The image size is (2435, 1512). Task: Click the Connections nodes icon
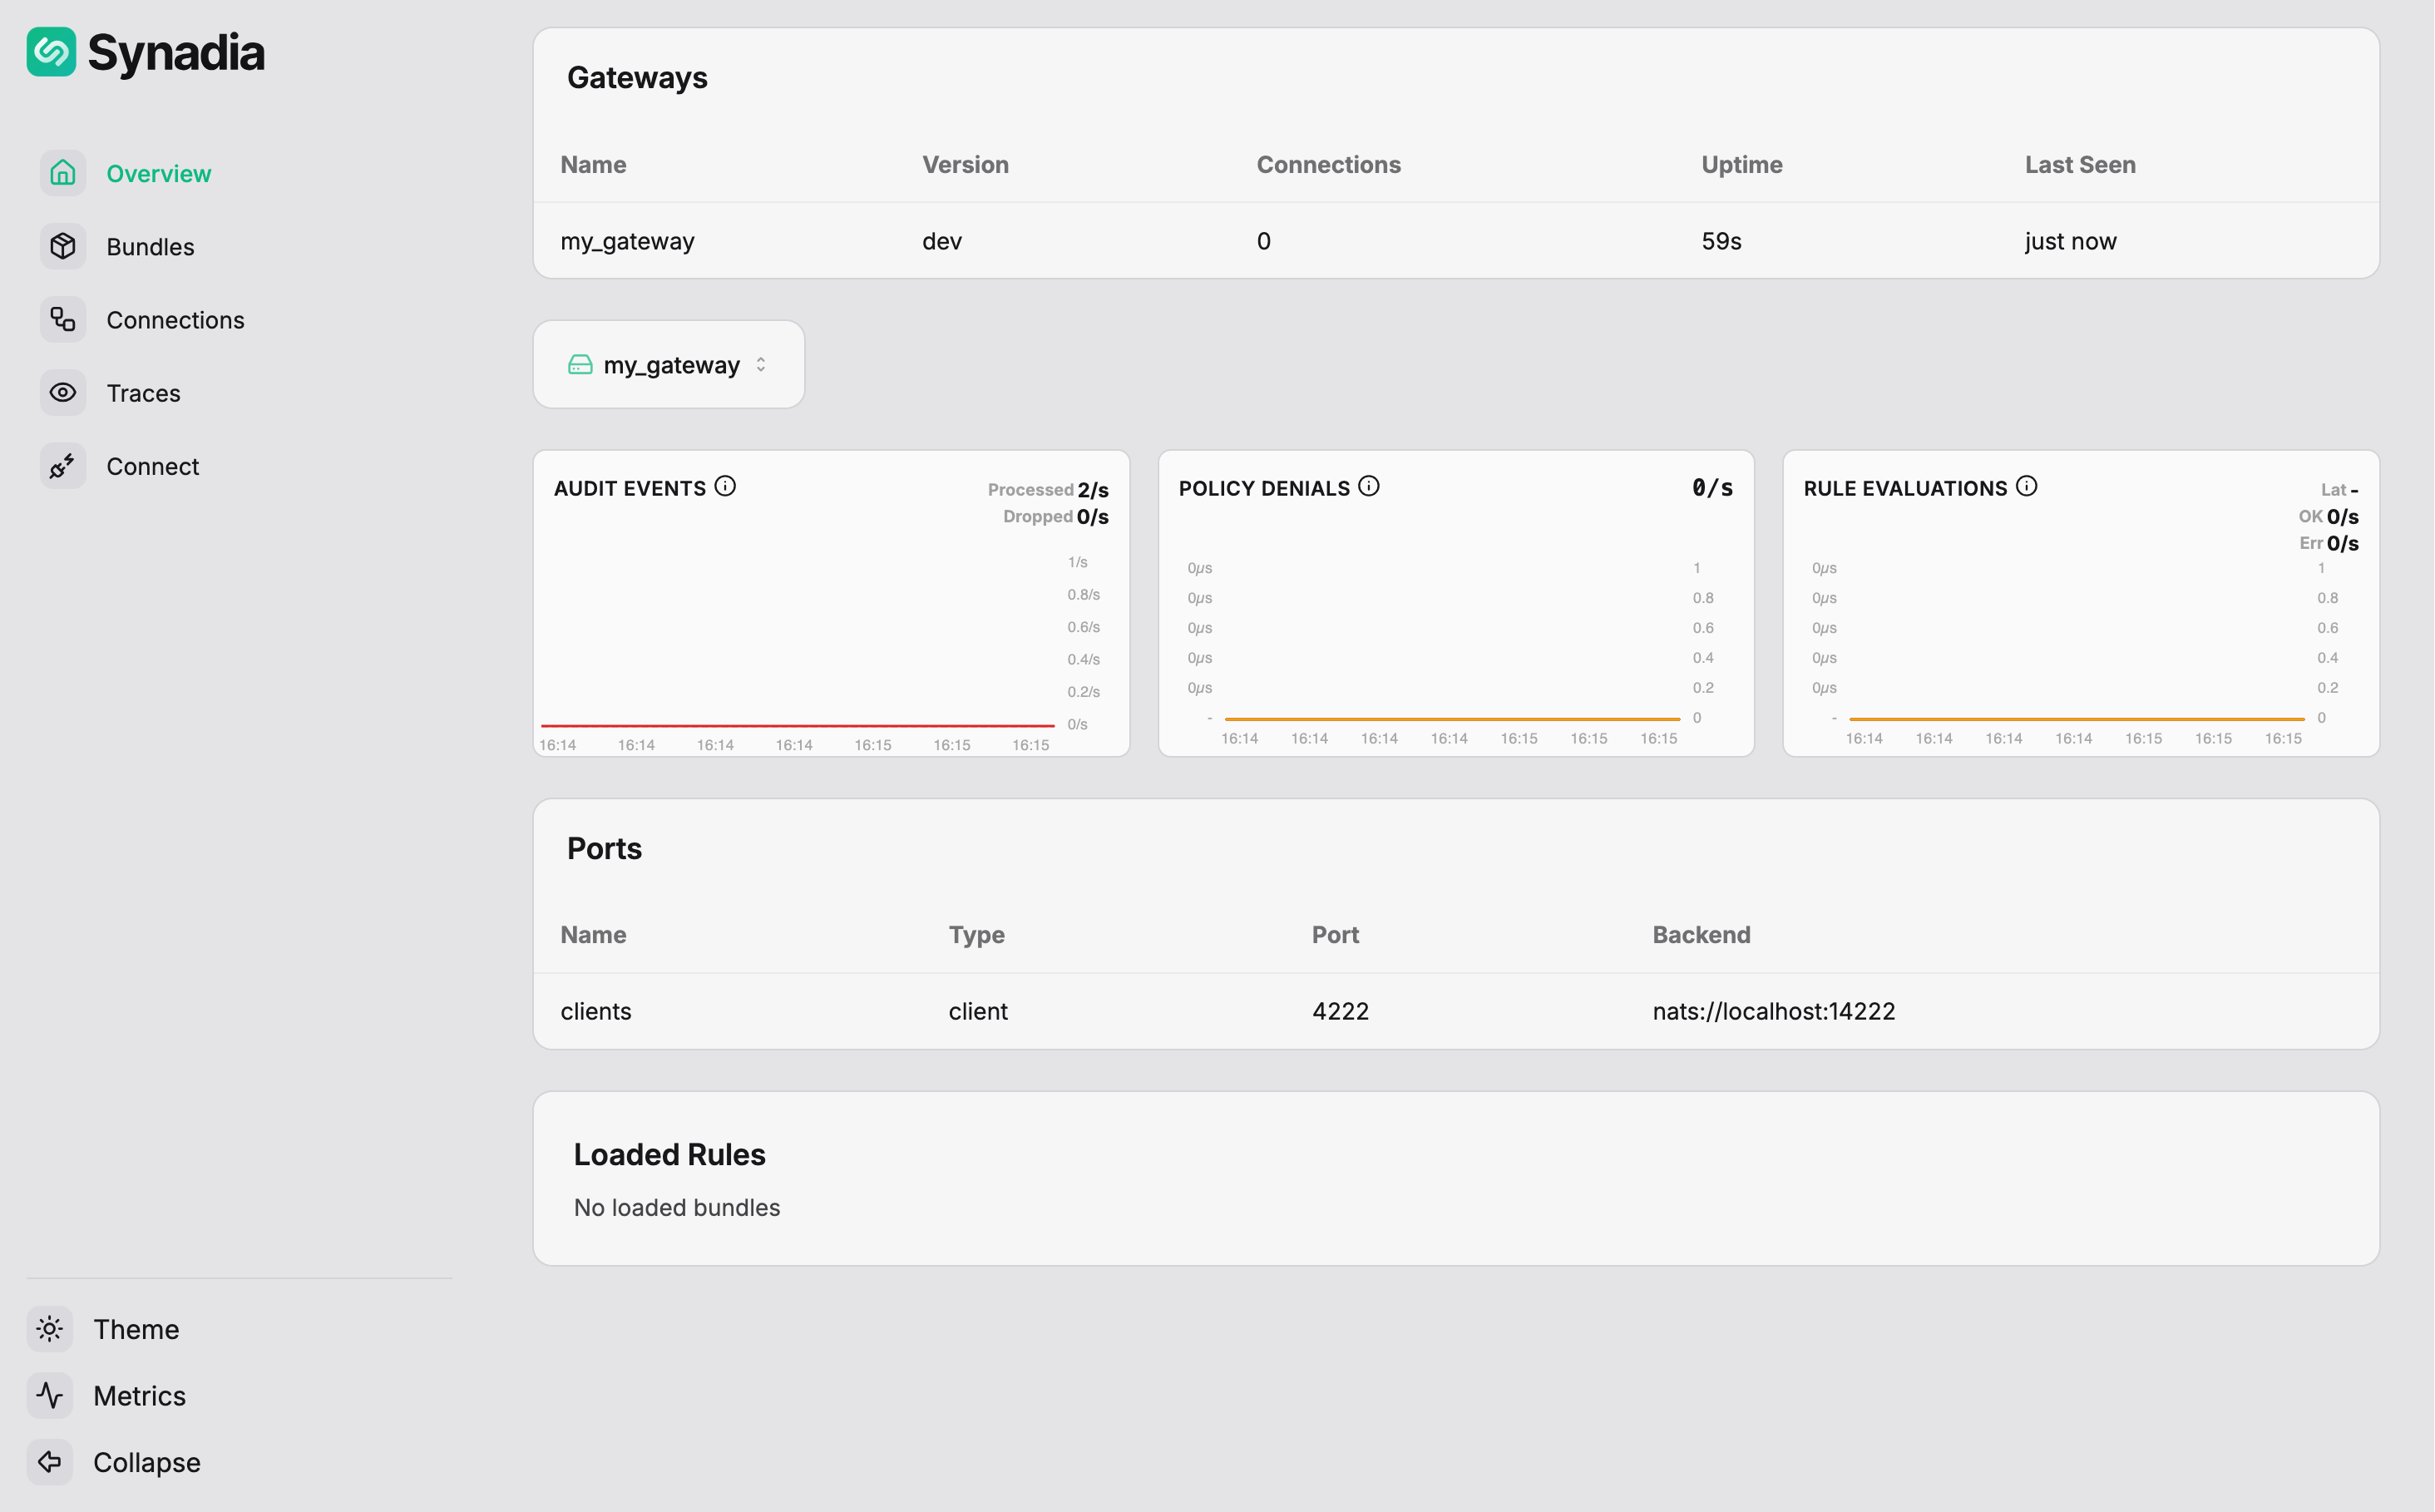63,319
